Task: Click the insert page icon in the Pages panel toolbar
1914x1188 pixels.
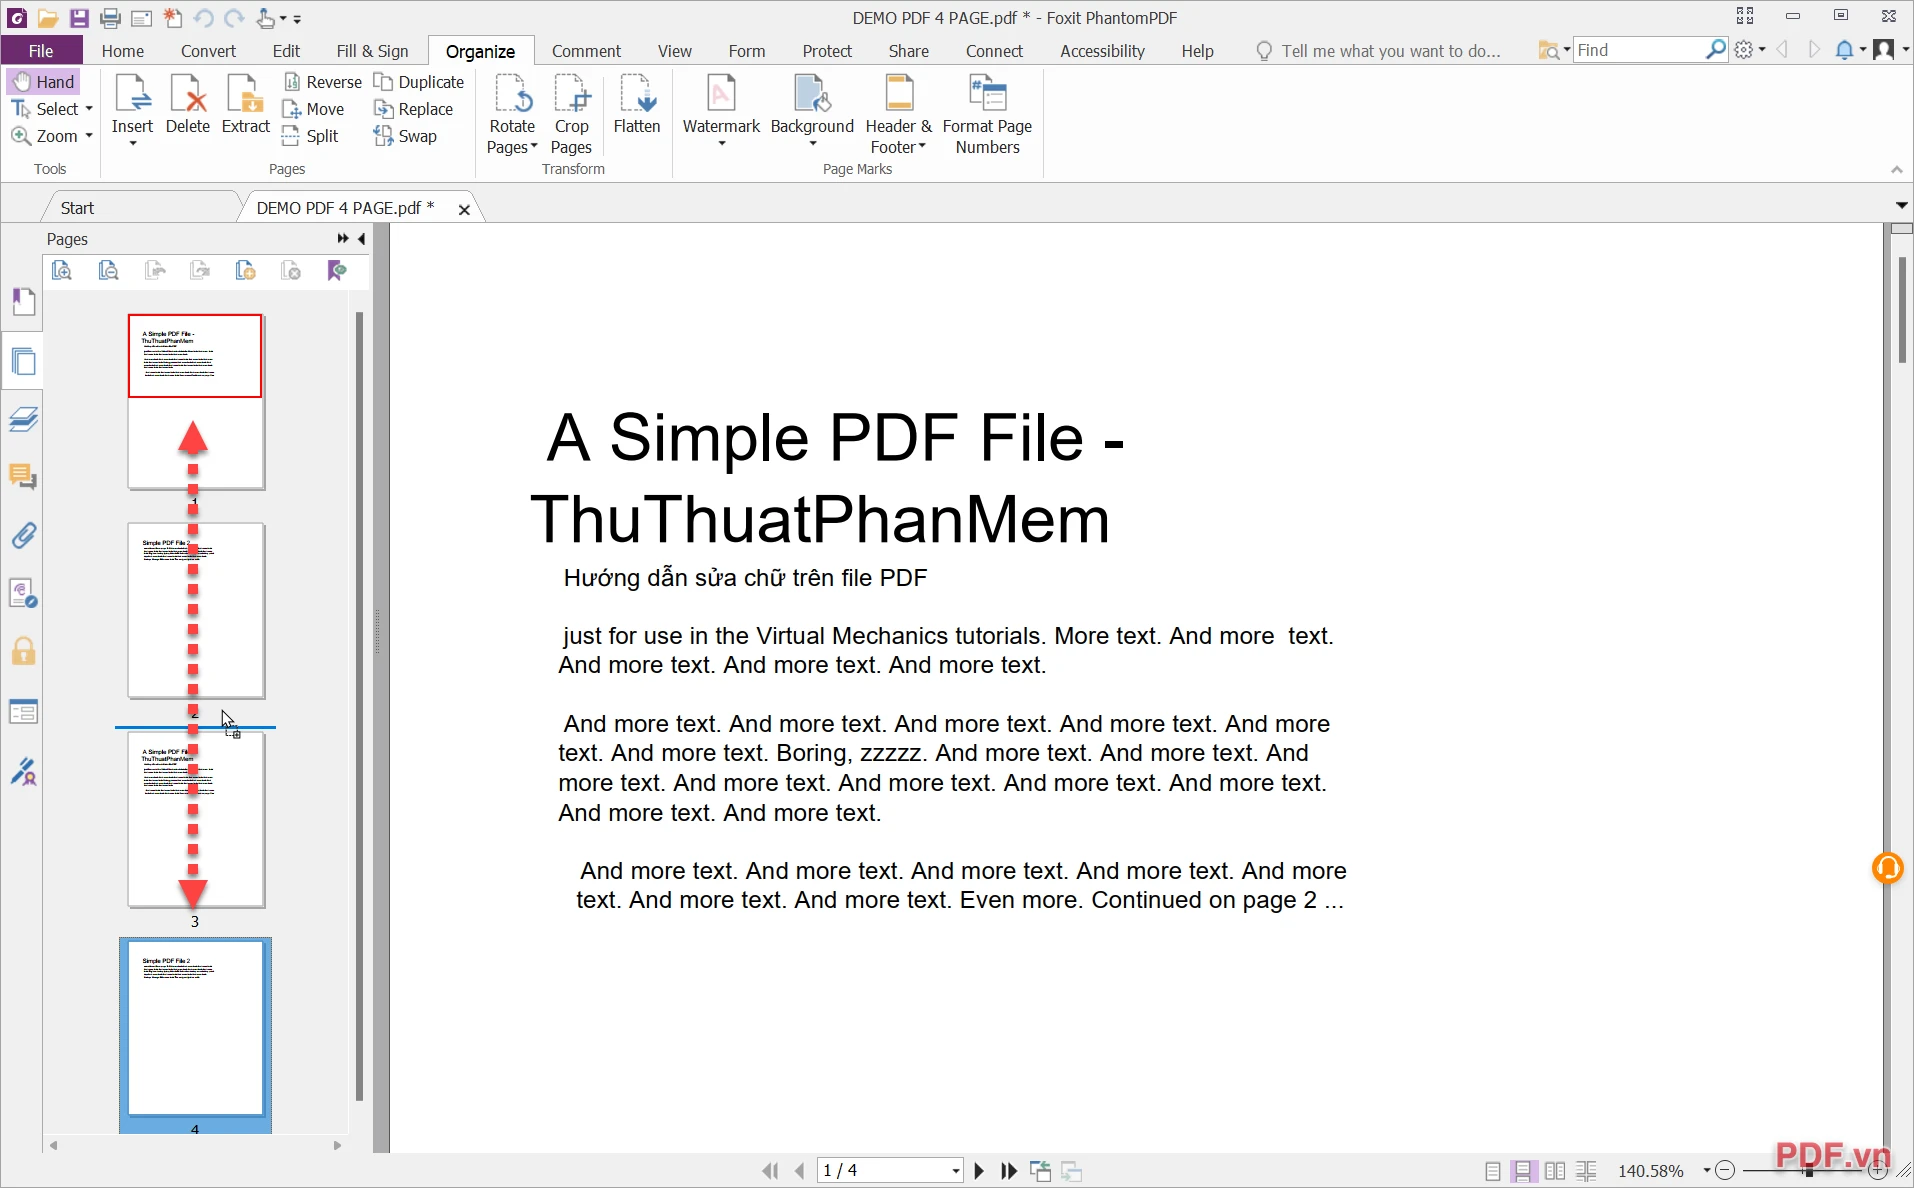Action: coord(245,271)
